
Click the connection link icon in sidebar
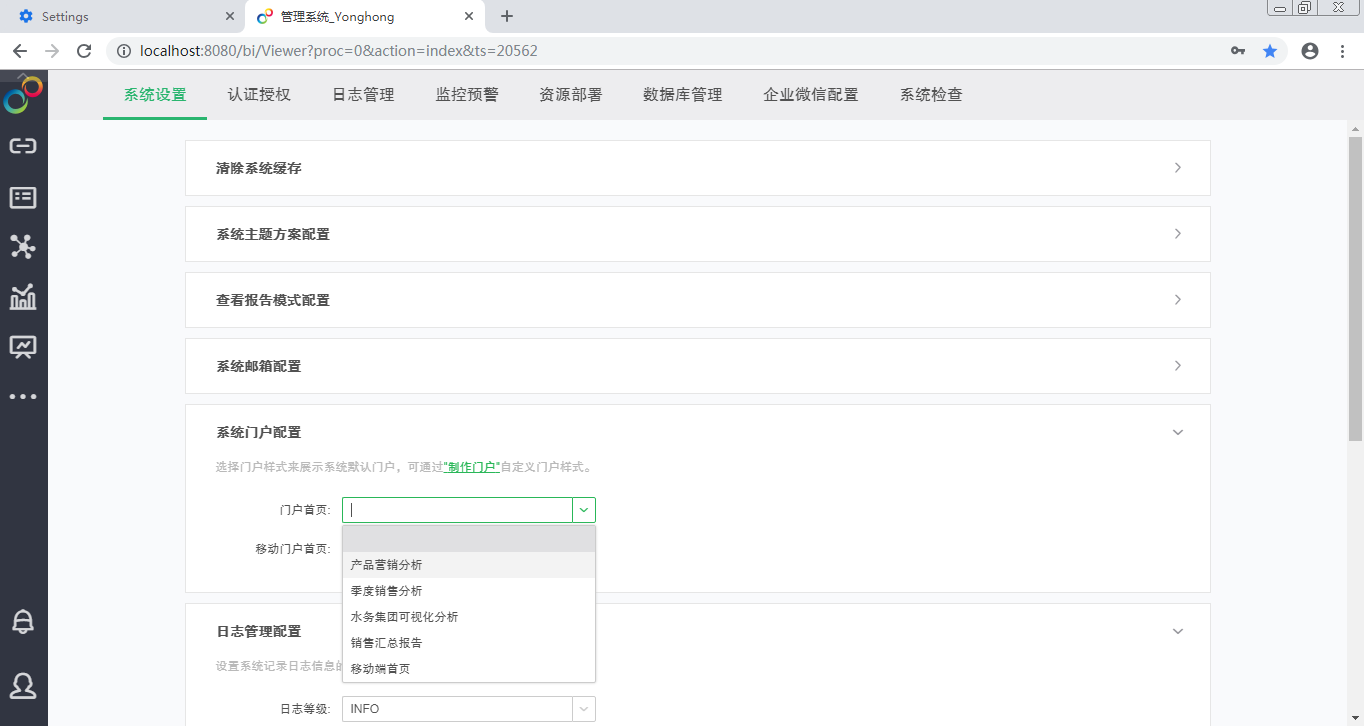(23, 146)
